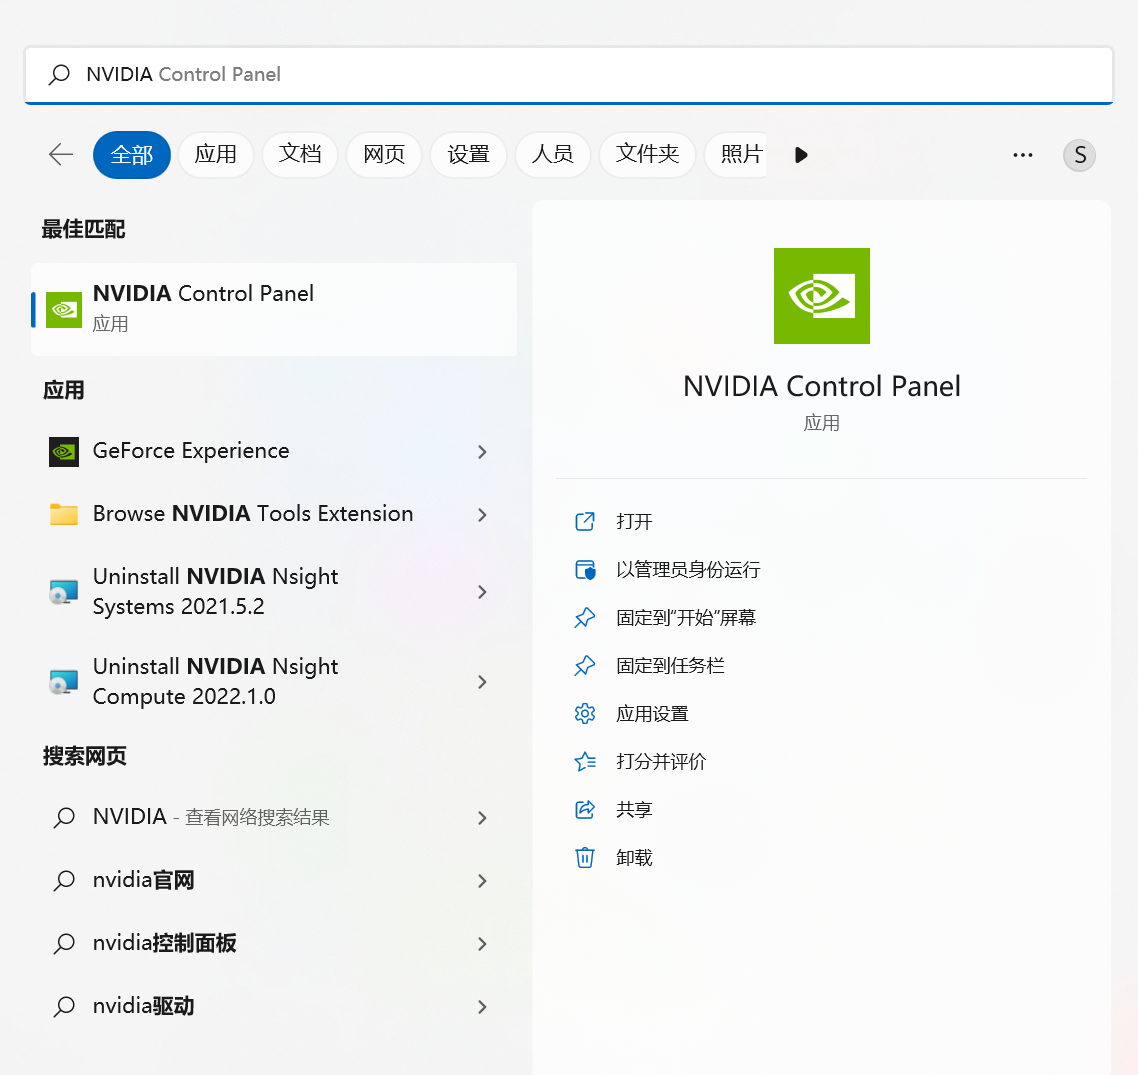
Task: Click the Nsight Compute uninstall icon
Action: [64, 682]
